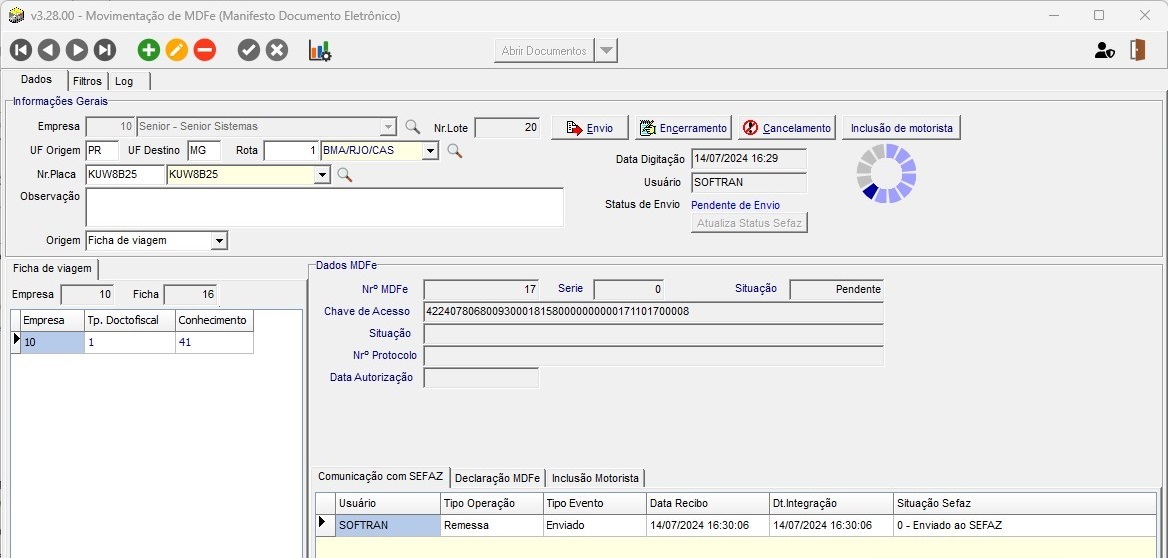1168x558 pixels.
Task: Search Empresa using the magnifier icon
Action: (412, 127)
